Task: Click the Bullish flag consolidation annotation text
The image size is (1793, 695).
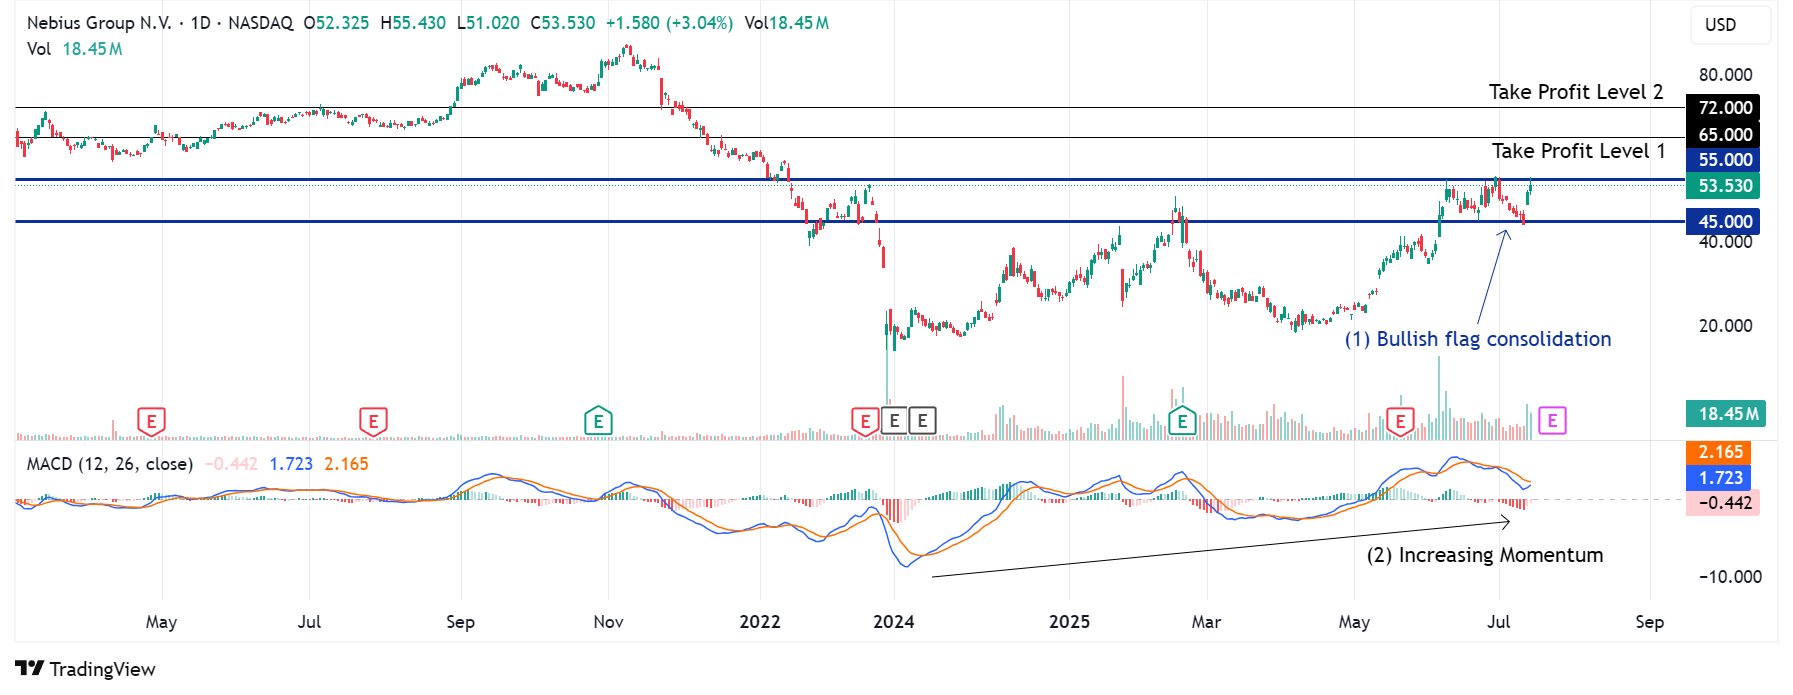Action: [1478, 339]
